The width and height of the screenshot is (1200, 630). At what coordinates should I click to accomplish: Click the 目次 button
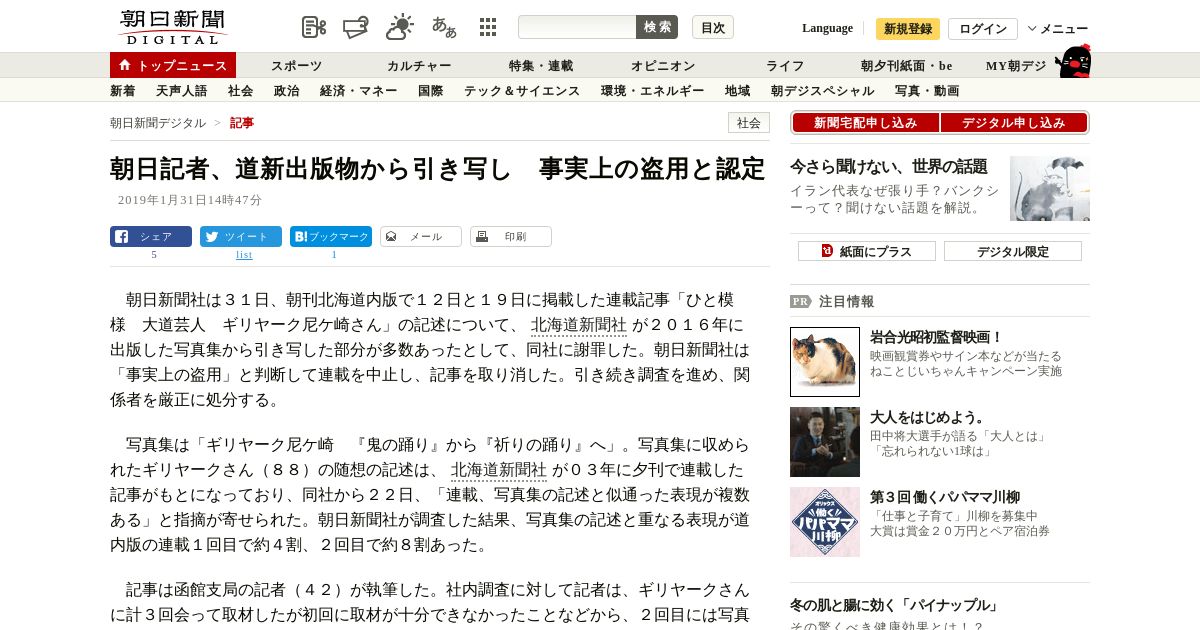713,27
